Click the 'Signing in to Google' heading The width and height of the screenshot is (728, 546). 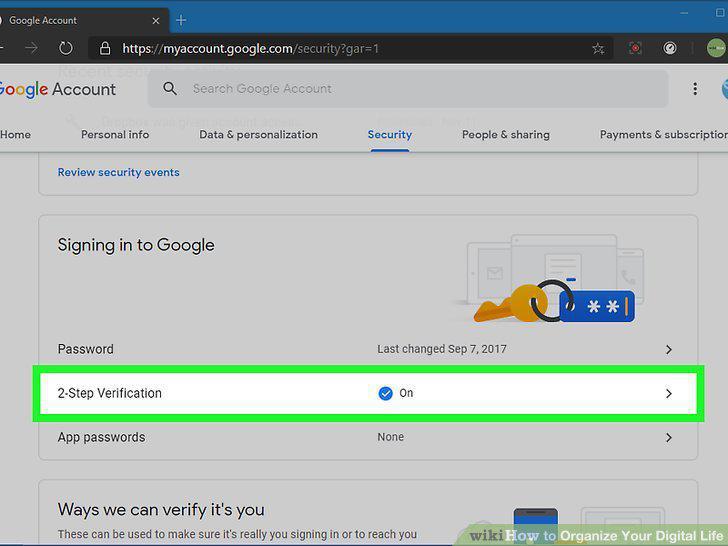pyautogui.click(x=136, y=245)
